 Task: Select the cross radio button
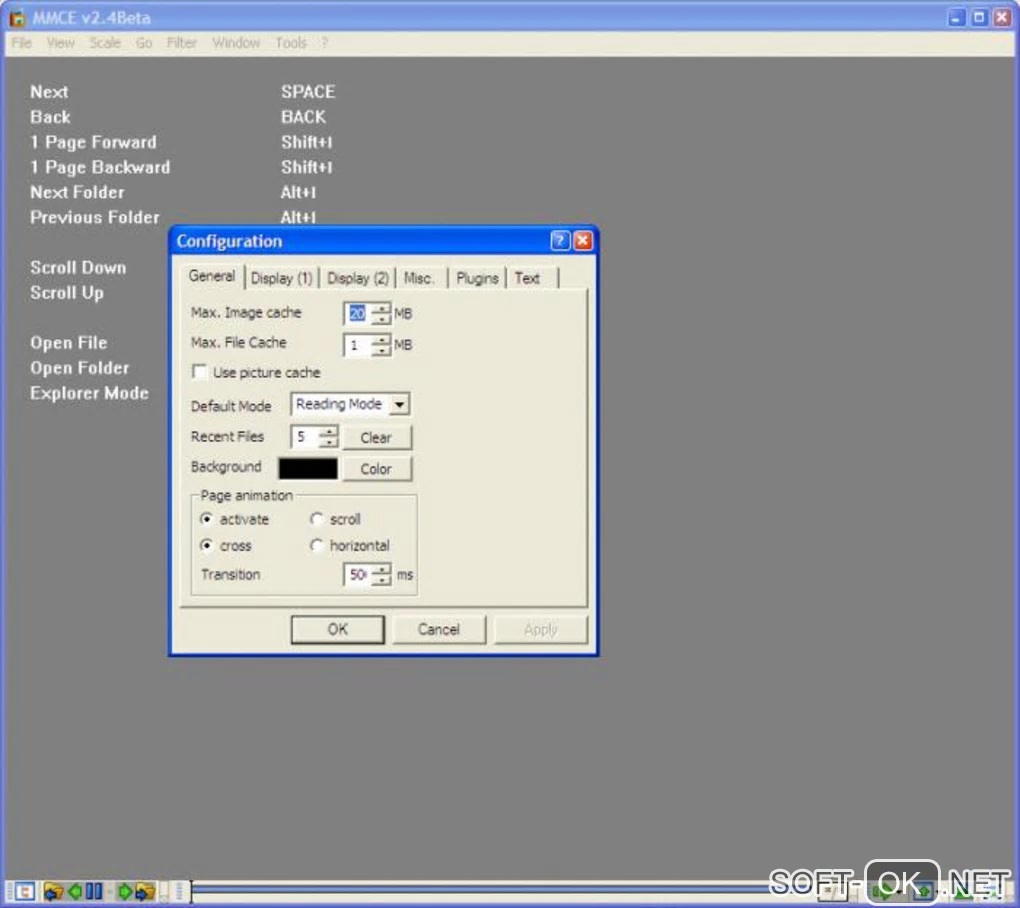(x=206, y=545)
